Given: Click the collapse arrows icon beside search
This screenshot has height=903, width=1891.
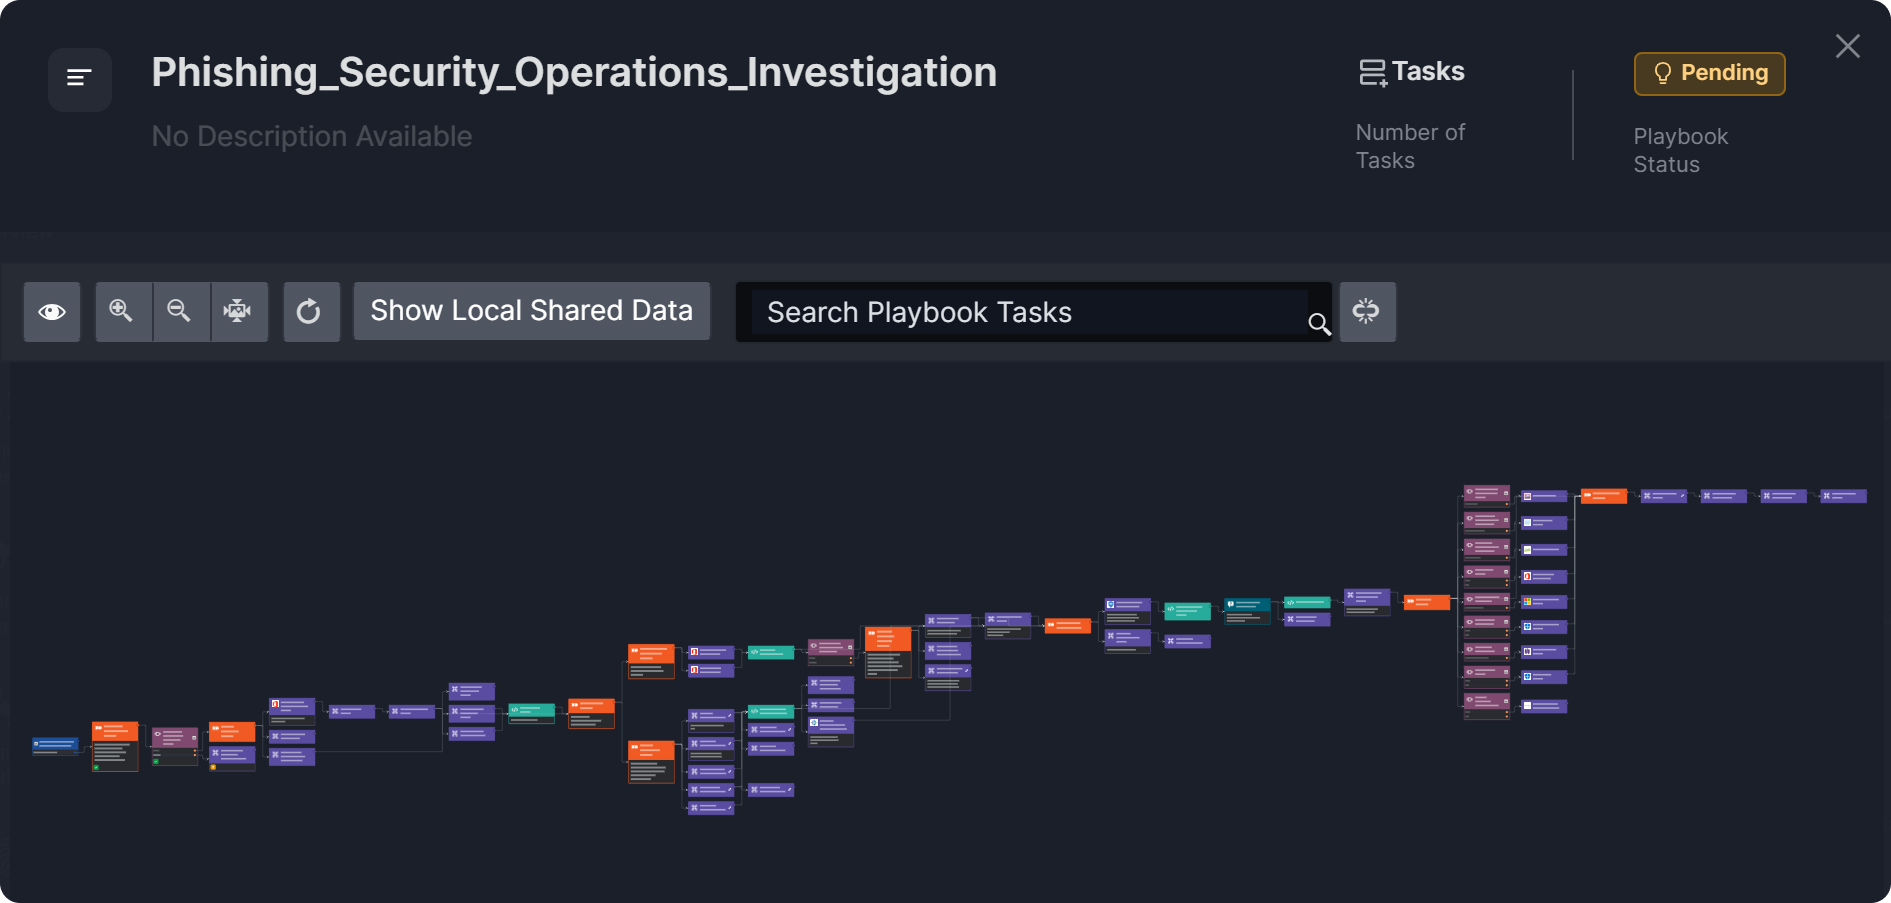Looking at the screenshot, I should click(x=1366, y=311).
